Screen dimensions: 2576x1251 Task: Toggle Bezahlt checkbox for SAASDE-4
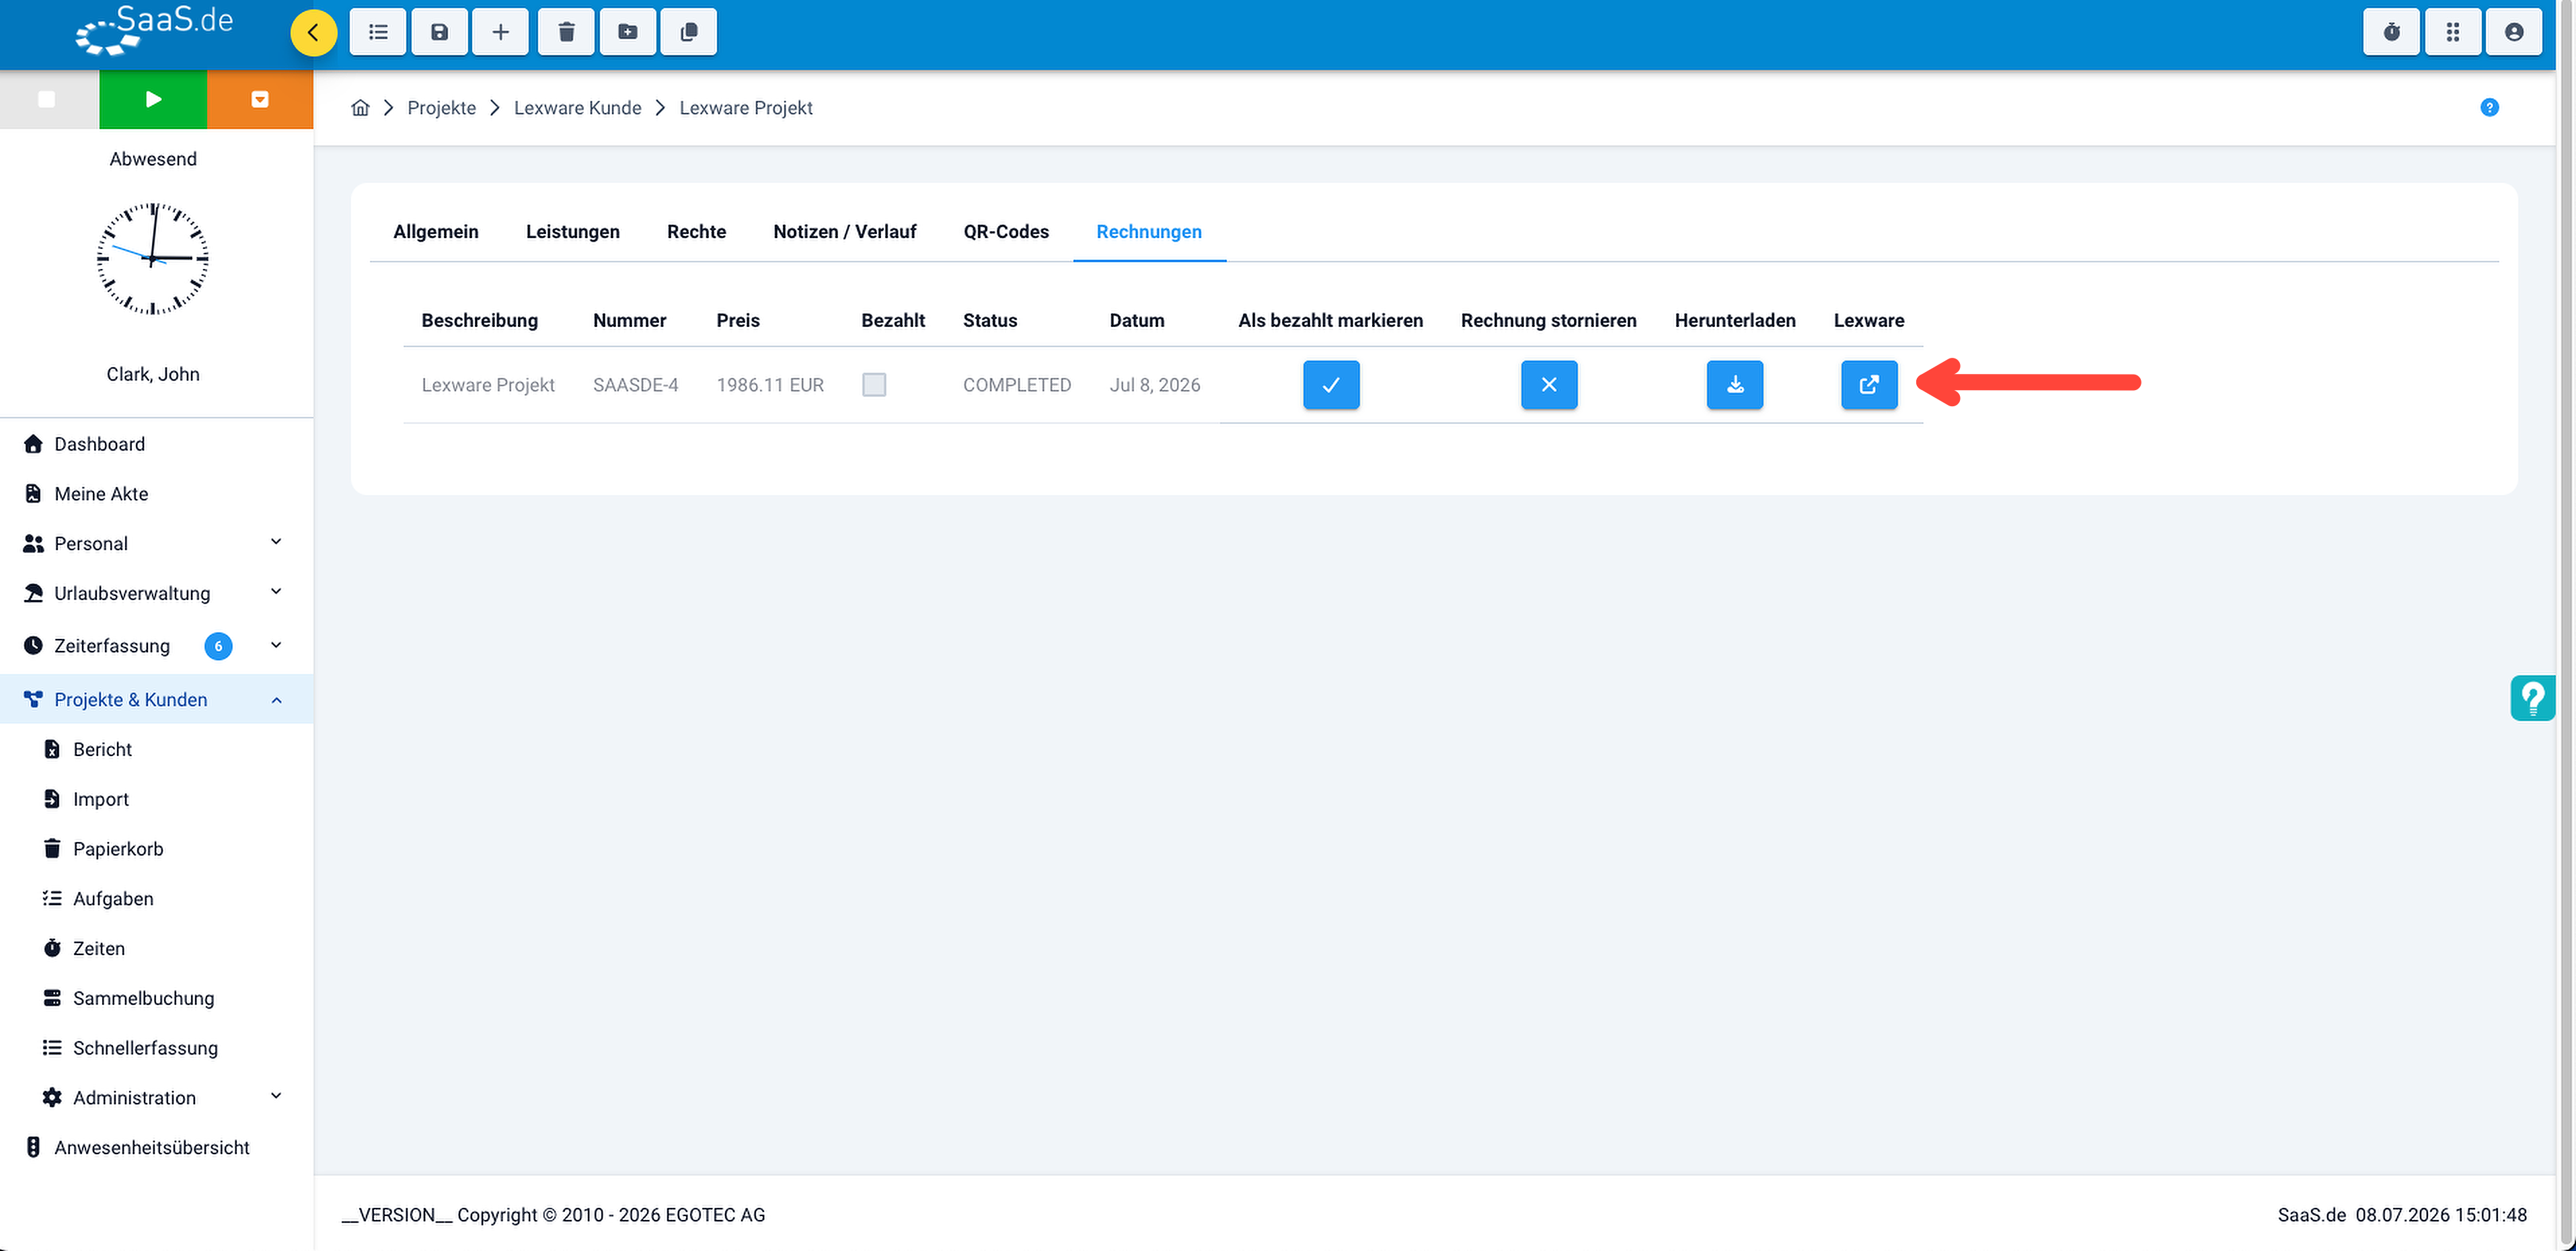[x=874, y=384]
